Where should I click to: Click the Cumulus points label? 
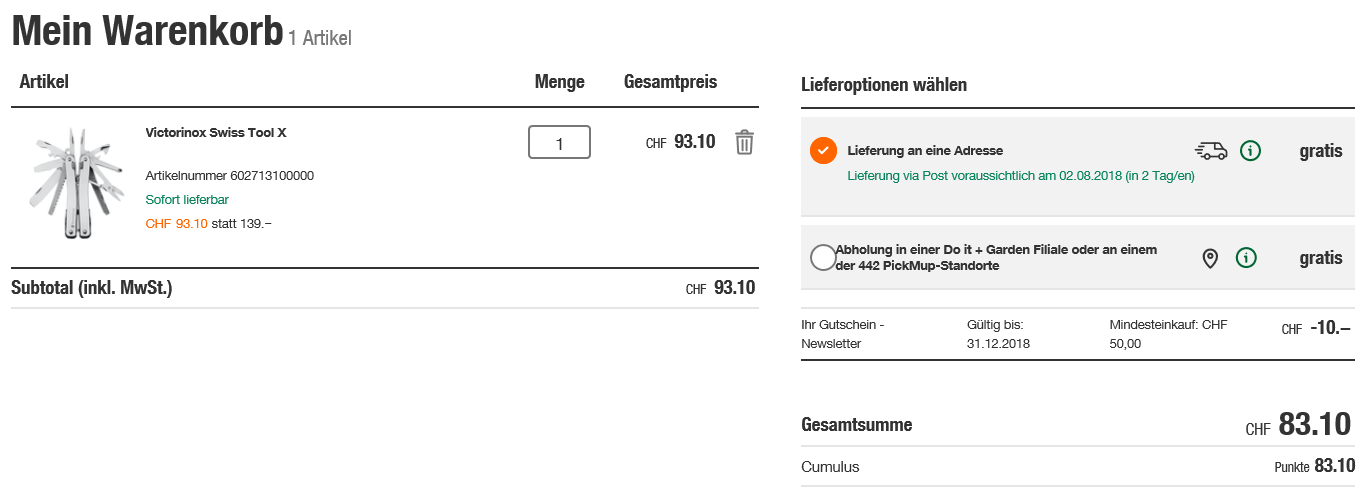pyautogui.click(x=830, y=467)
